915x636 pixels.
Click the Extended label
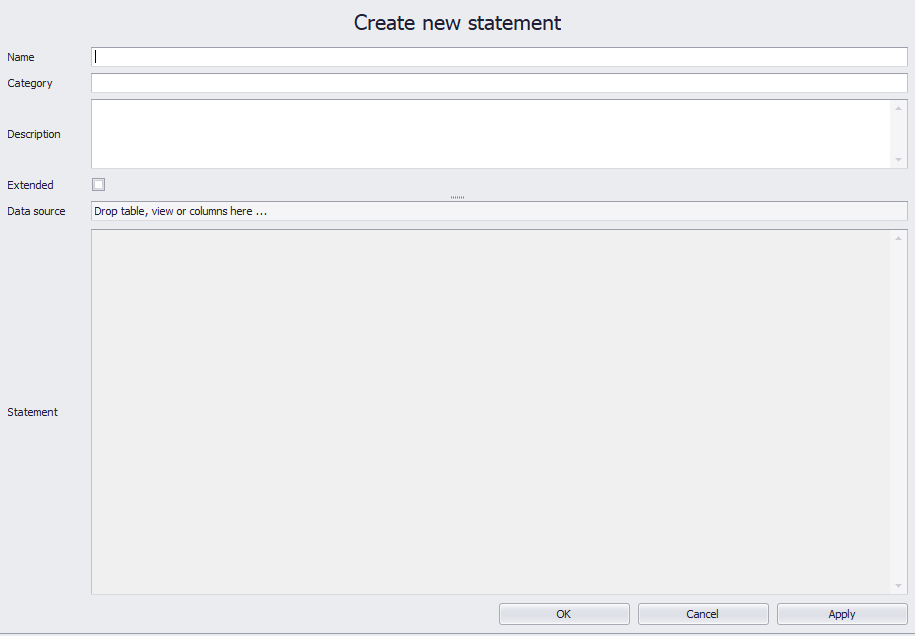(x=30, y=185)
